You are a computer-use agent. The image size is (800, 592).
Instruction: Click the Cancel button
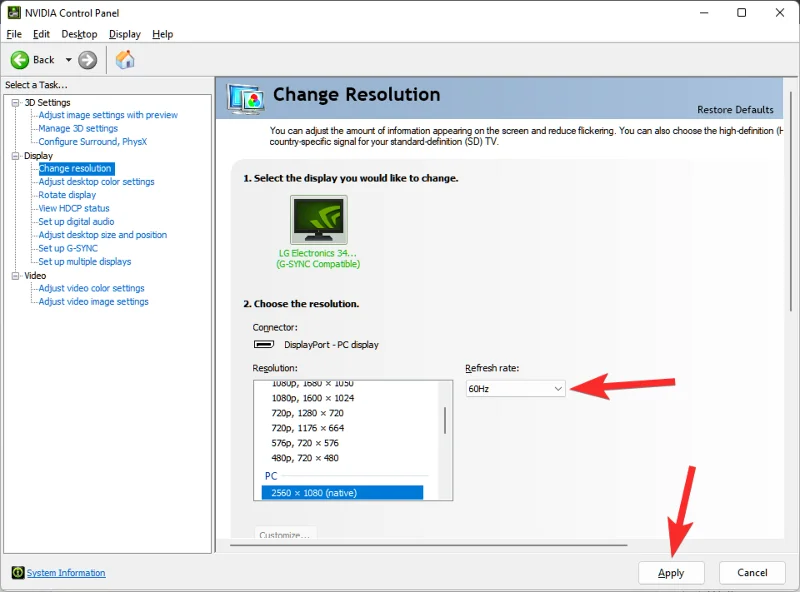(752, 573)
